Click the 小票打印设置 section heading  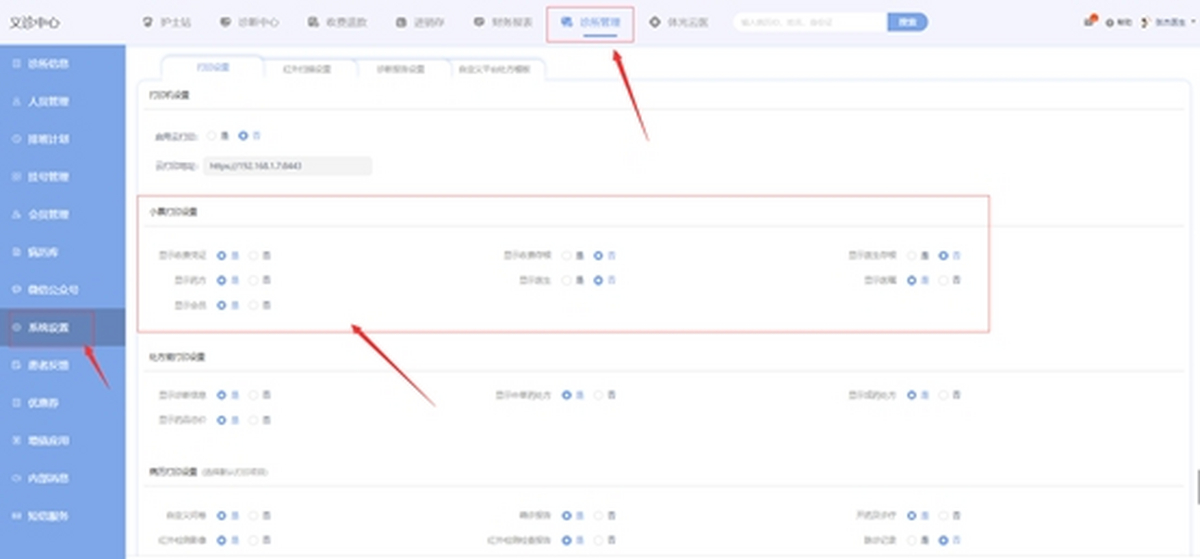coord(173,212)
